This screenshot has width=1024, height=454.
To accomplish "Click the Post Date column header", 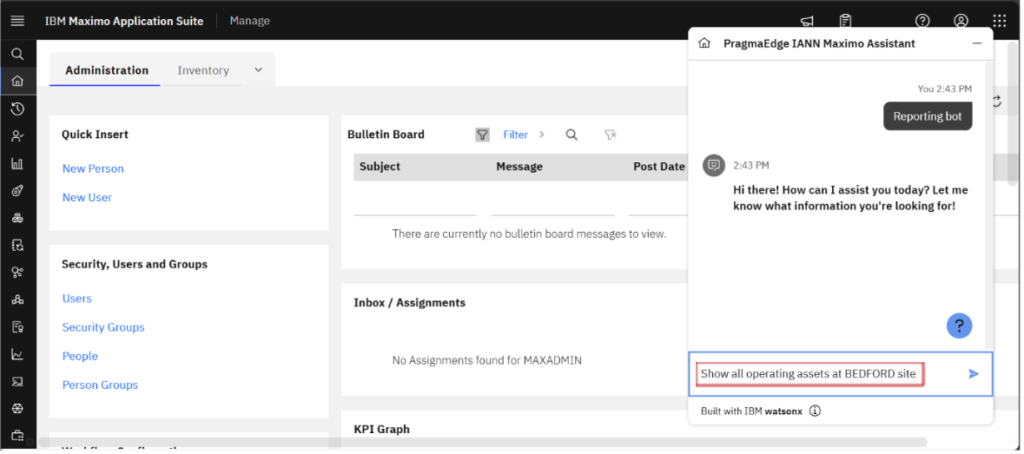I will coord(659,167).
